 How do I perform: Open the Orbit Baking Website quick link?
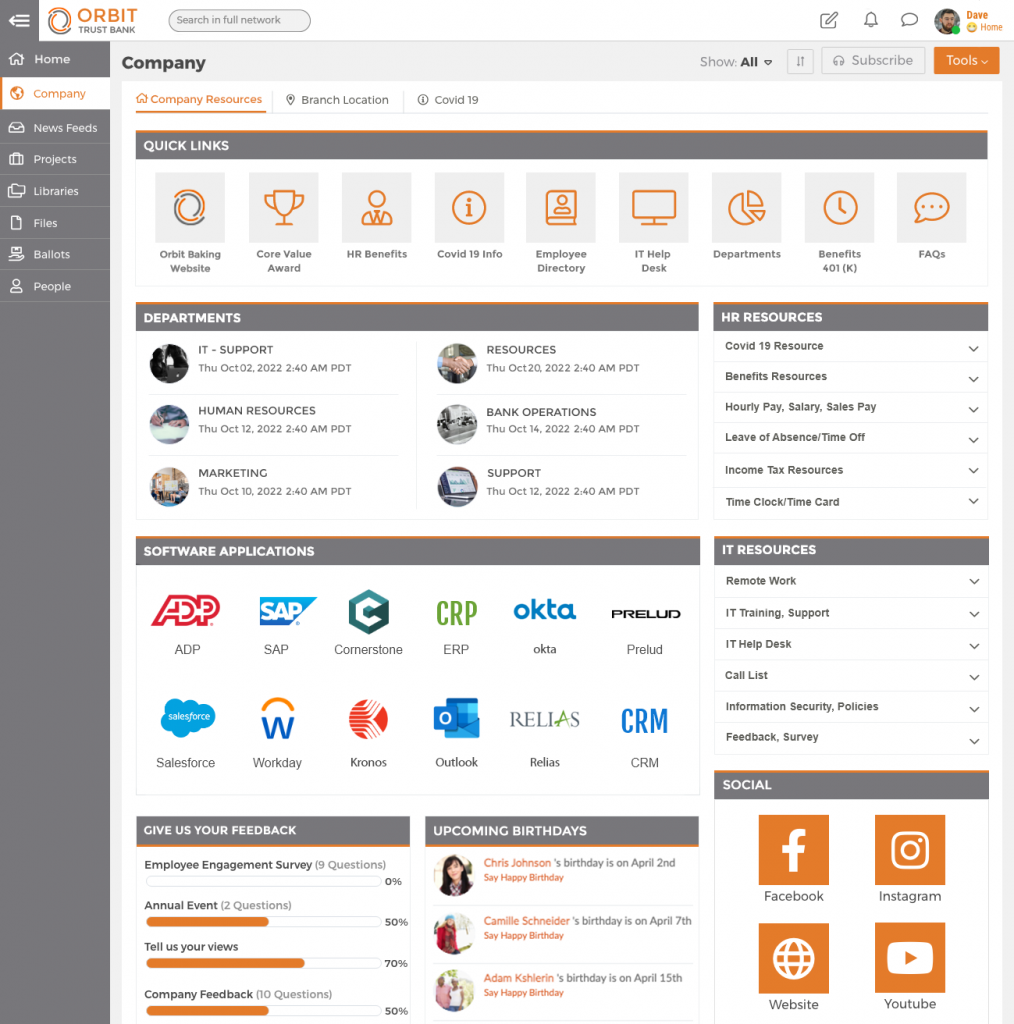tap(190, 207)
